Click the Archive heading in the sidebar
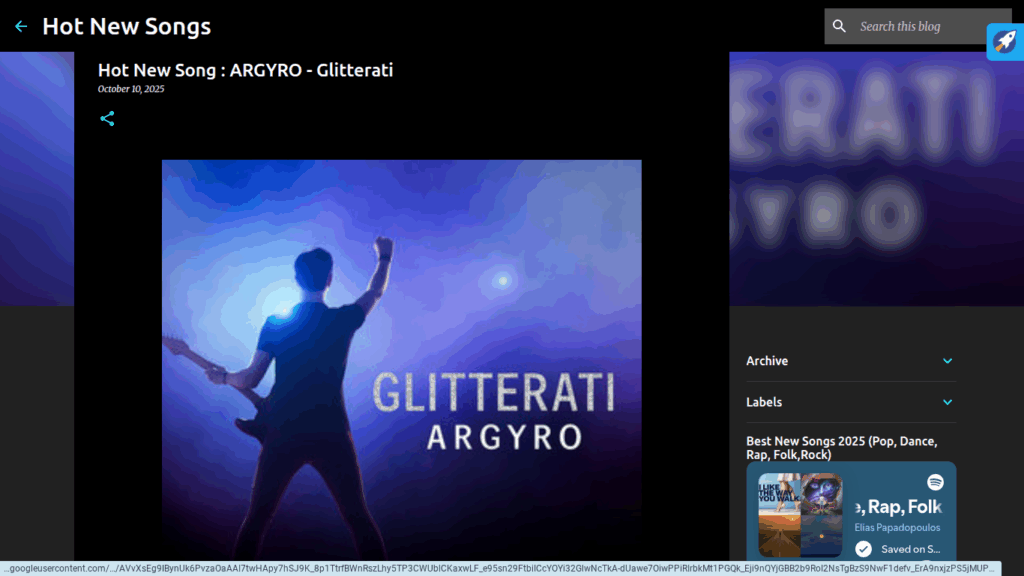 [767, 361]
